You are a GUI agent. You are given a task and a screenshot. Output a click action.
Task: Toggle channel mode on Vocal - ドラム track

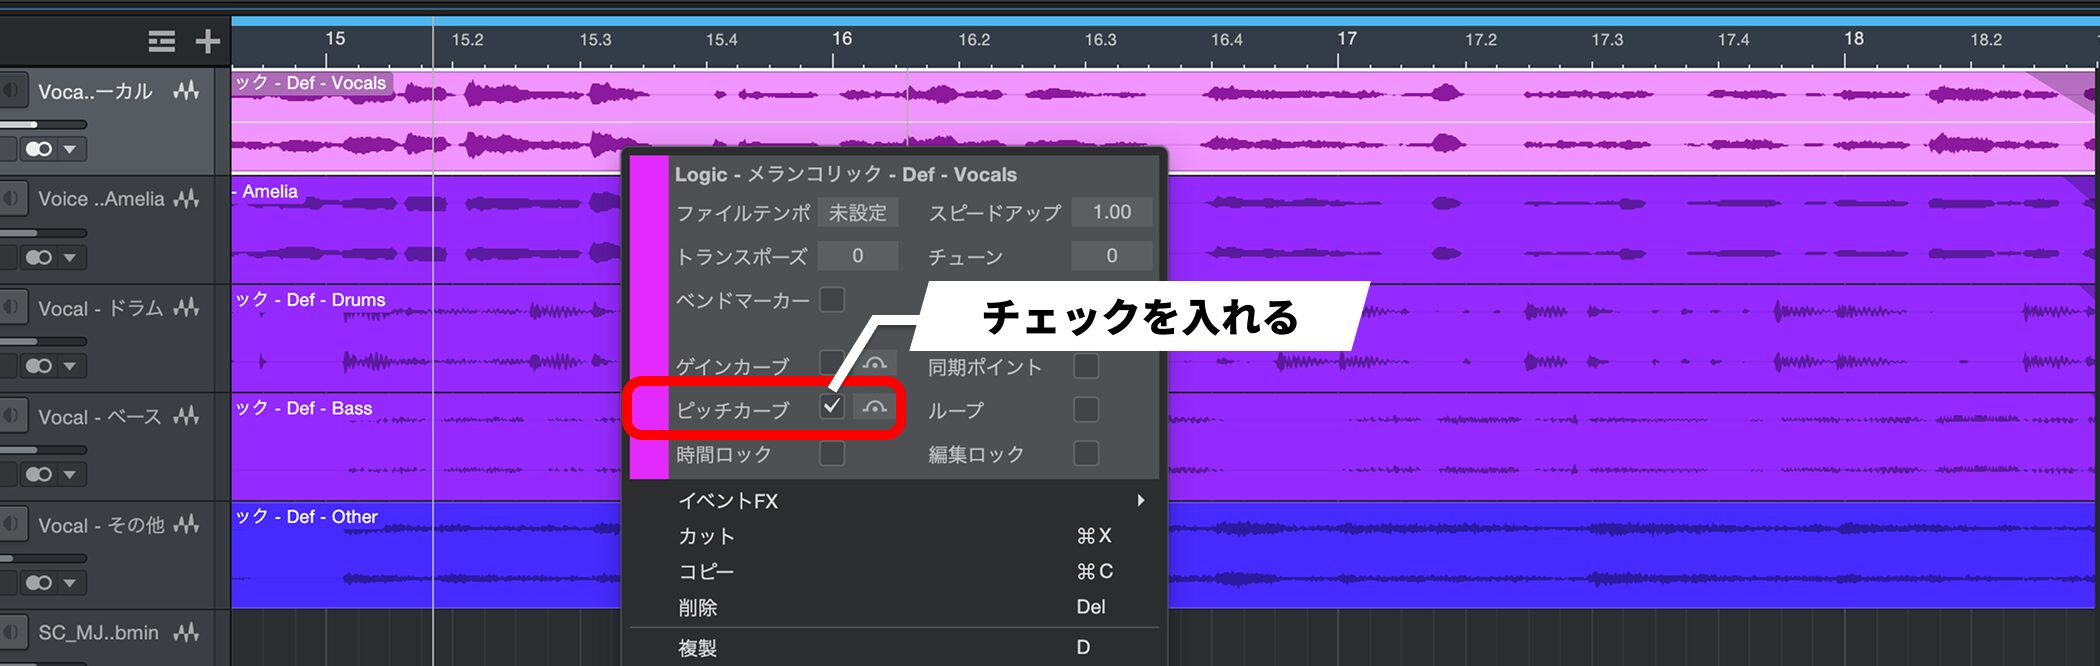pyautogui.click(x=39, y=366)
